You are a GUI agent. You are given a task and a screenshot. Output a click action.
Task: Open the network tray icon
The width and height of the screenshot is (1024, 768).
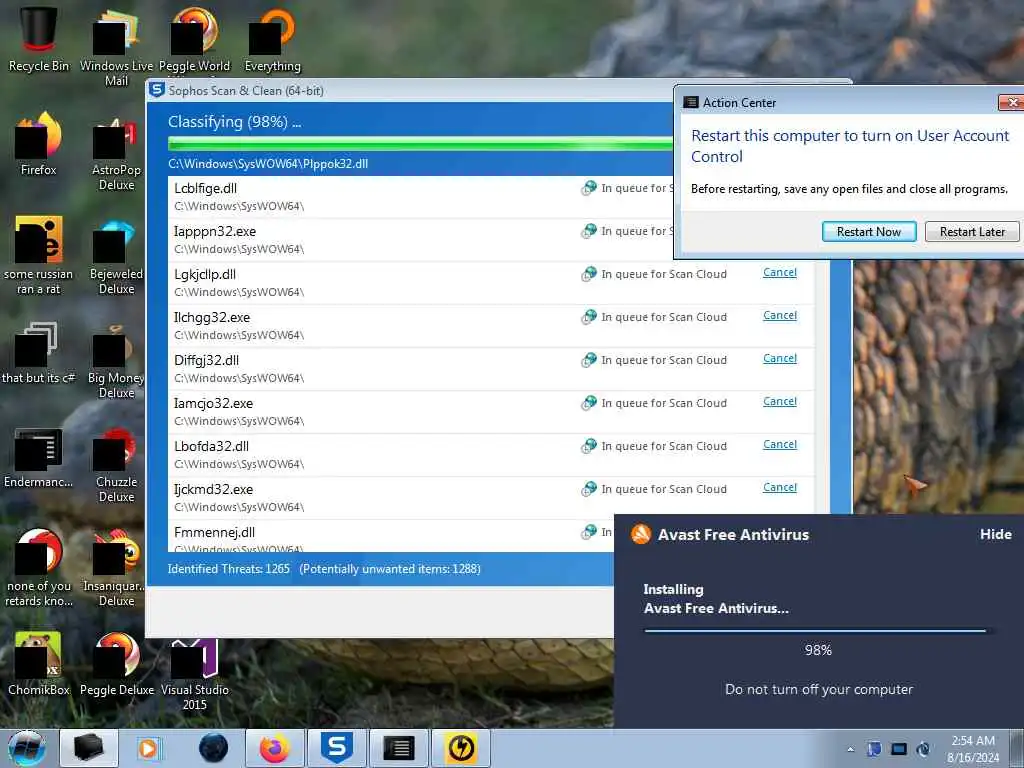[x=899, y=749]
